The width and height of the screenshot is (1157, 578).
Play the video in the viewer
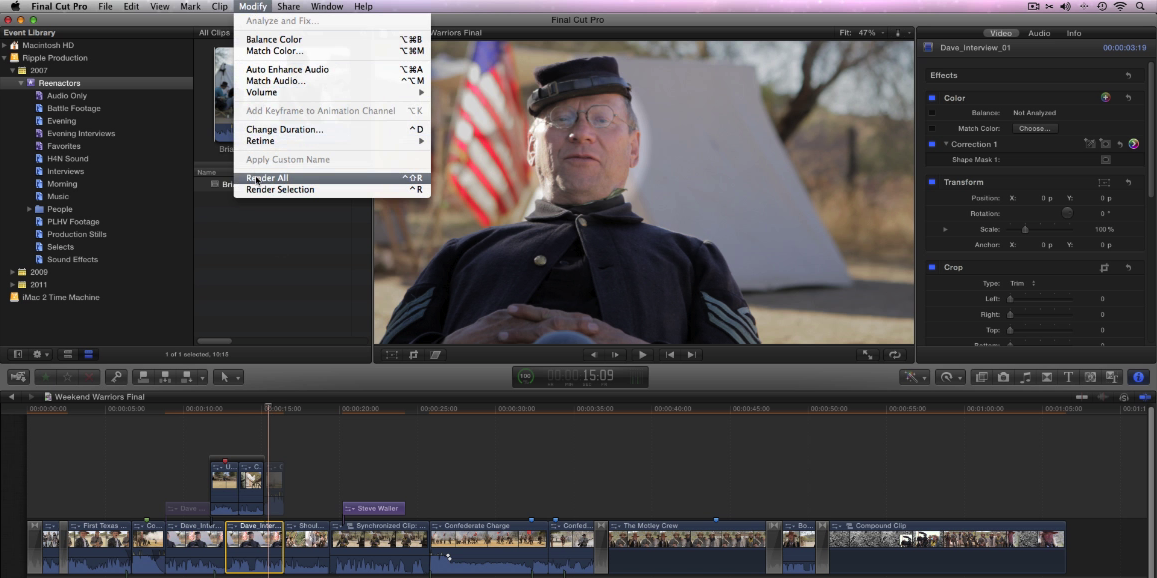[642, 355]
